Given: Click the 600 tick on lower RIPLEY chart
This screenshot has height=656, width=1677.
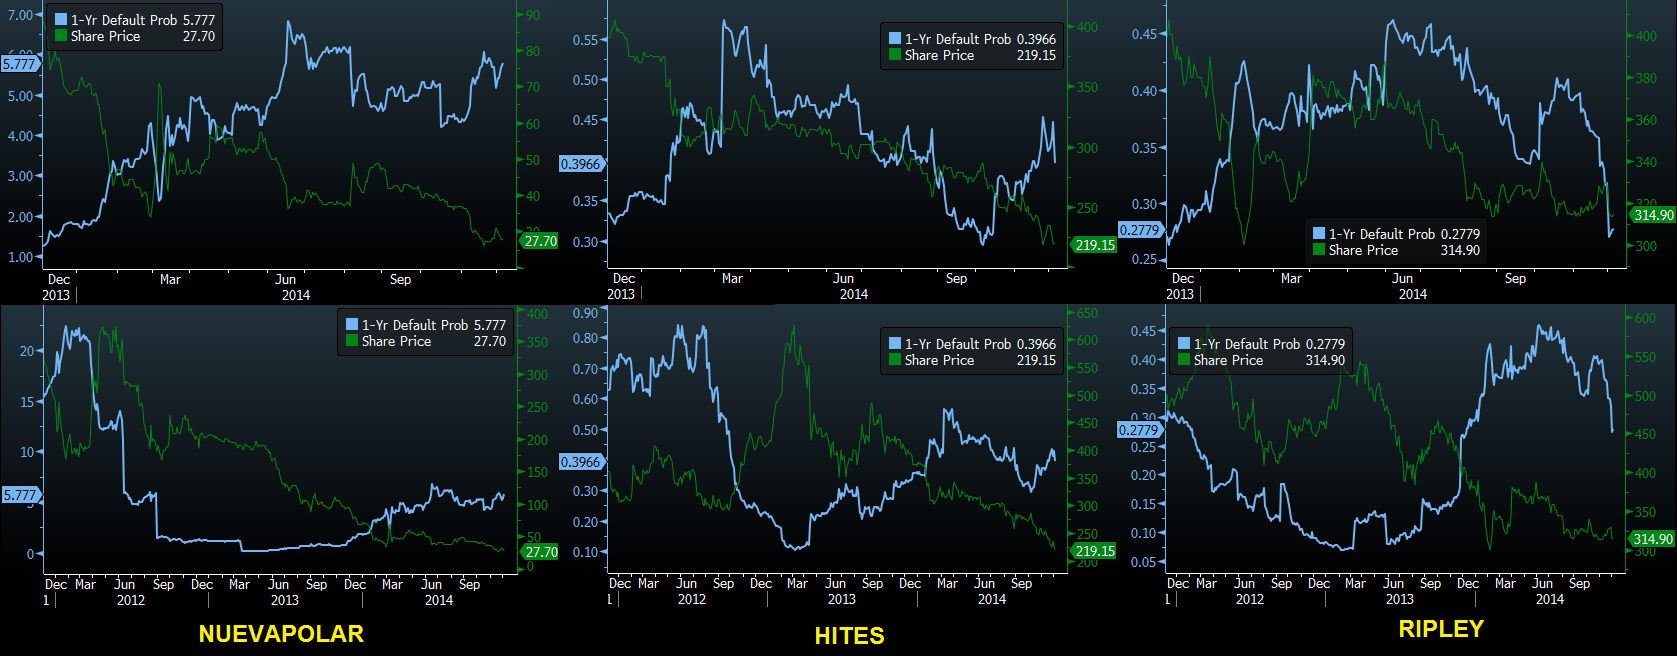Looking at the screenshot, I should (1645, 319).
